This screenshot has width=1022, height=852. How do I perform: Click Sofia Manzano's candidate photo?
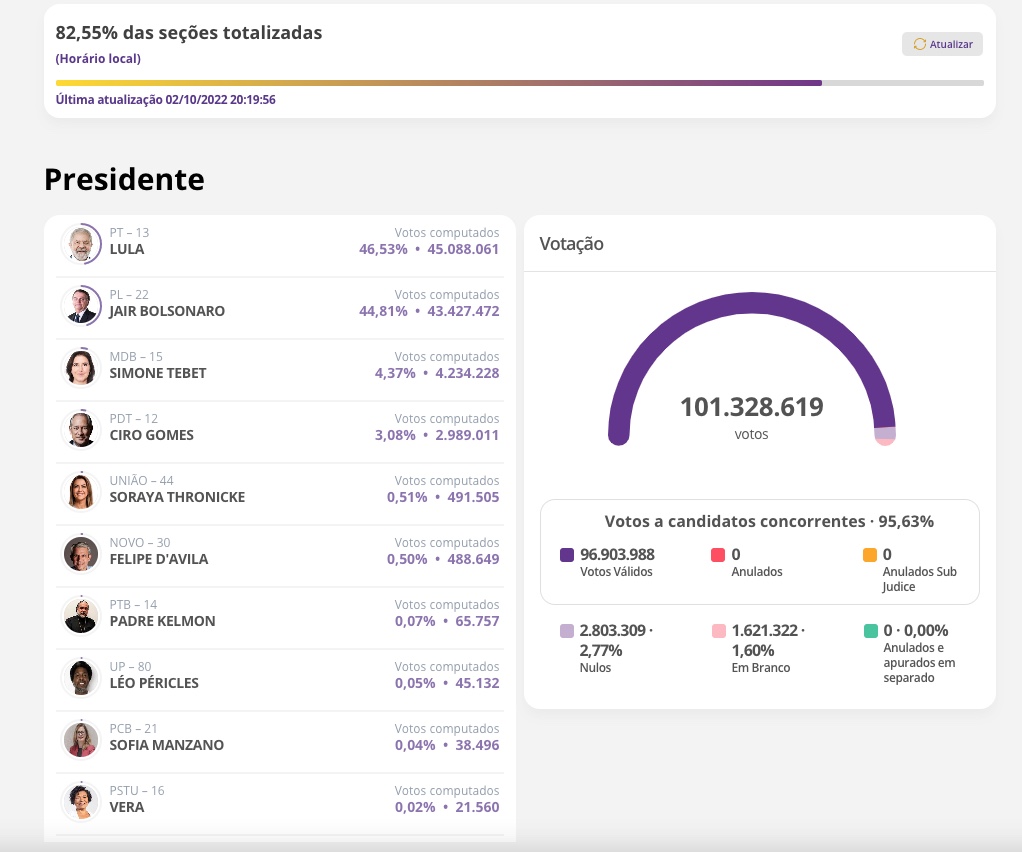[80, 739]
